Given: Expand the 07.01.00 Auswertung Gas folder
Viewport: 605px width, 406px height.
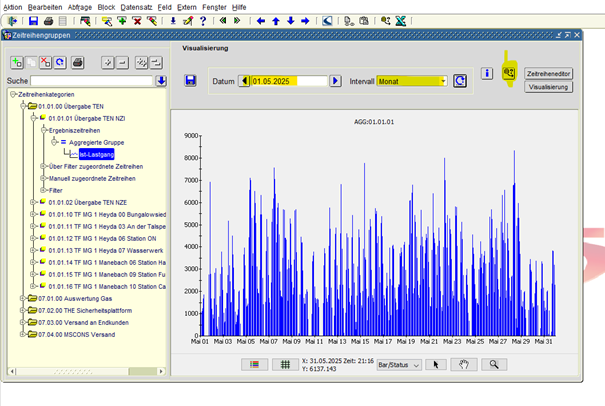Looking at the screenshot, I should pyautogui.click(x=22, y=298).
